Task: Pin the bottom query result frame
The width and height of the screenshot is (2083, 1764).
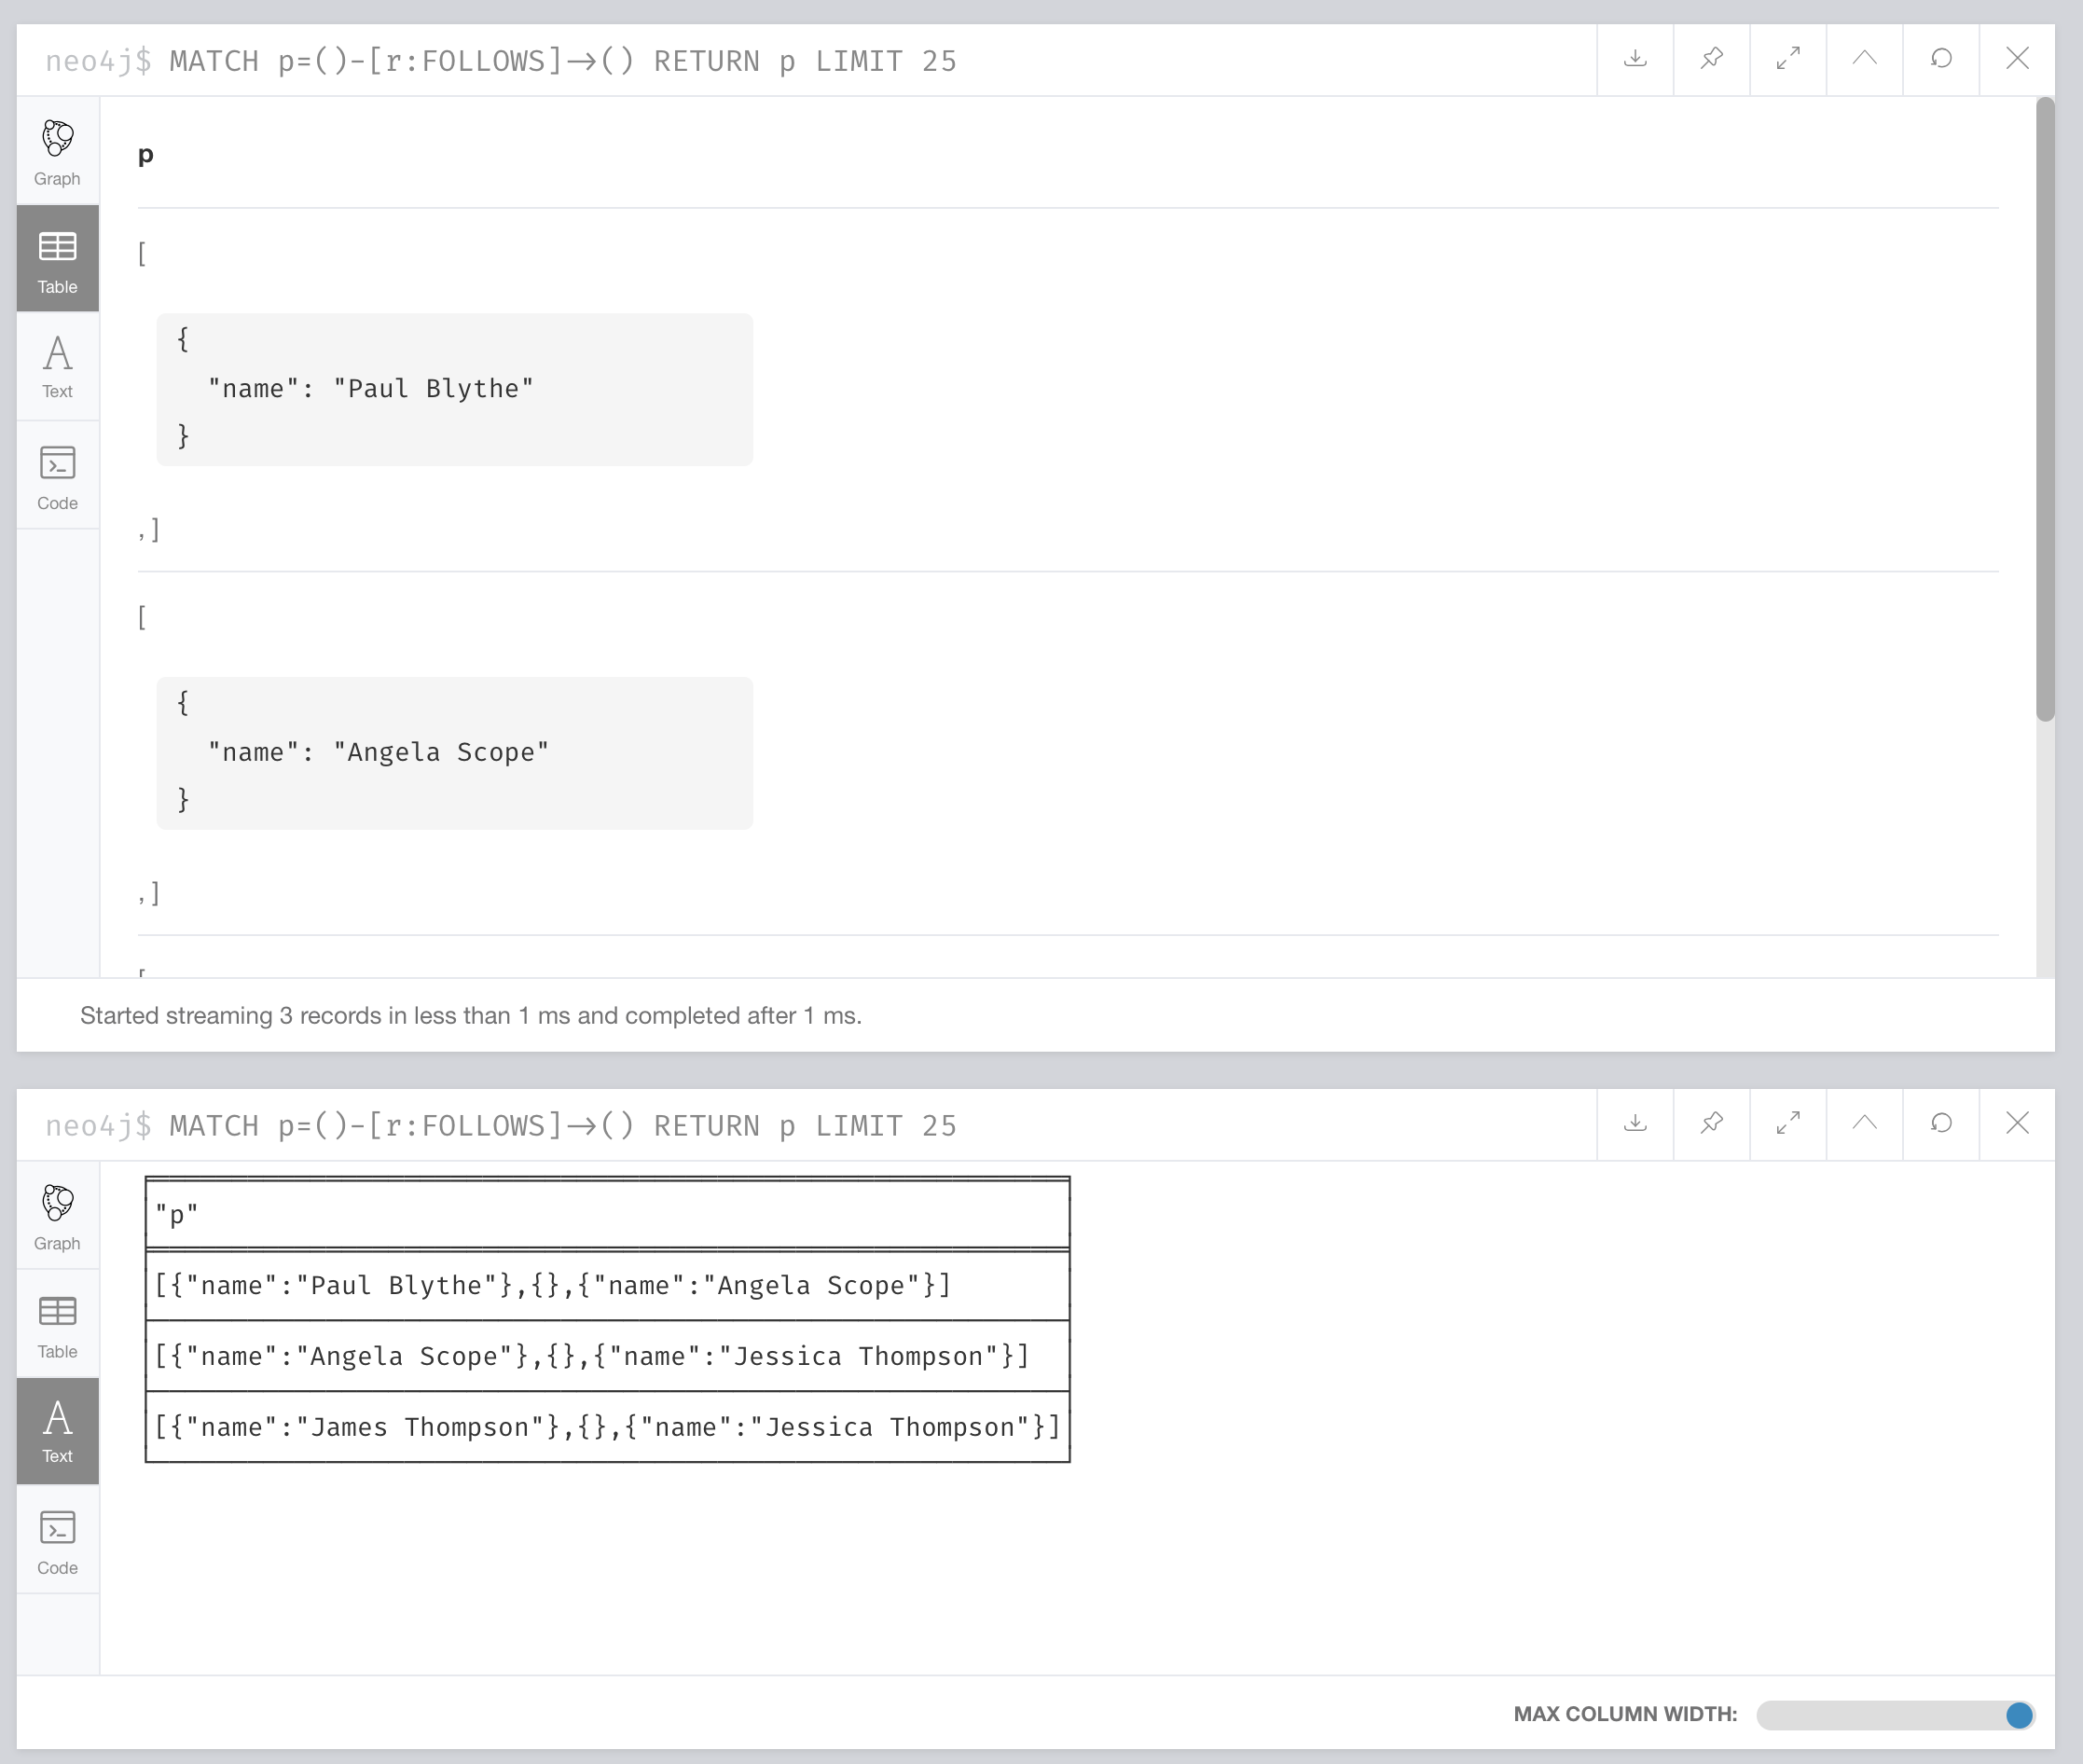Action: click(x=1711, y=1123)
